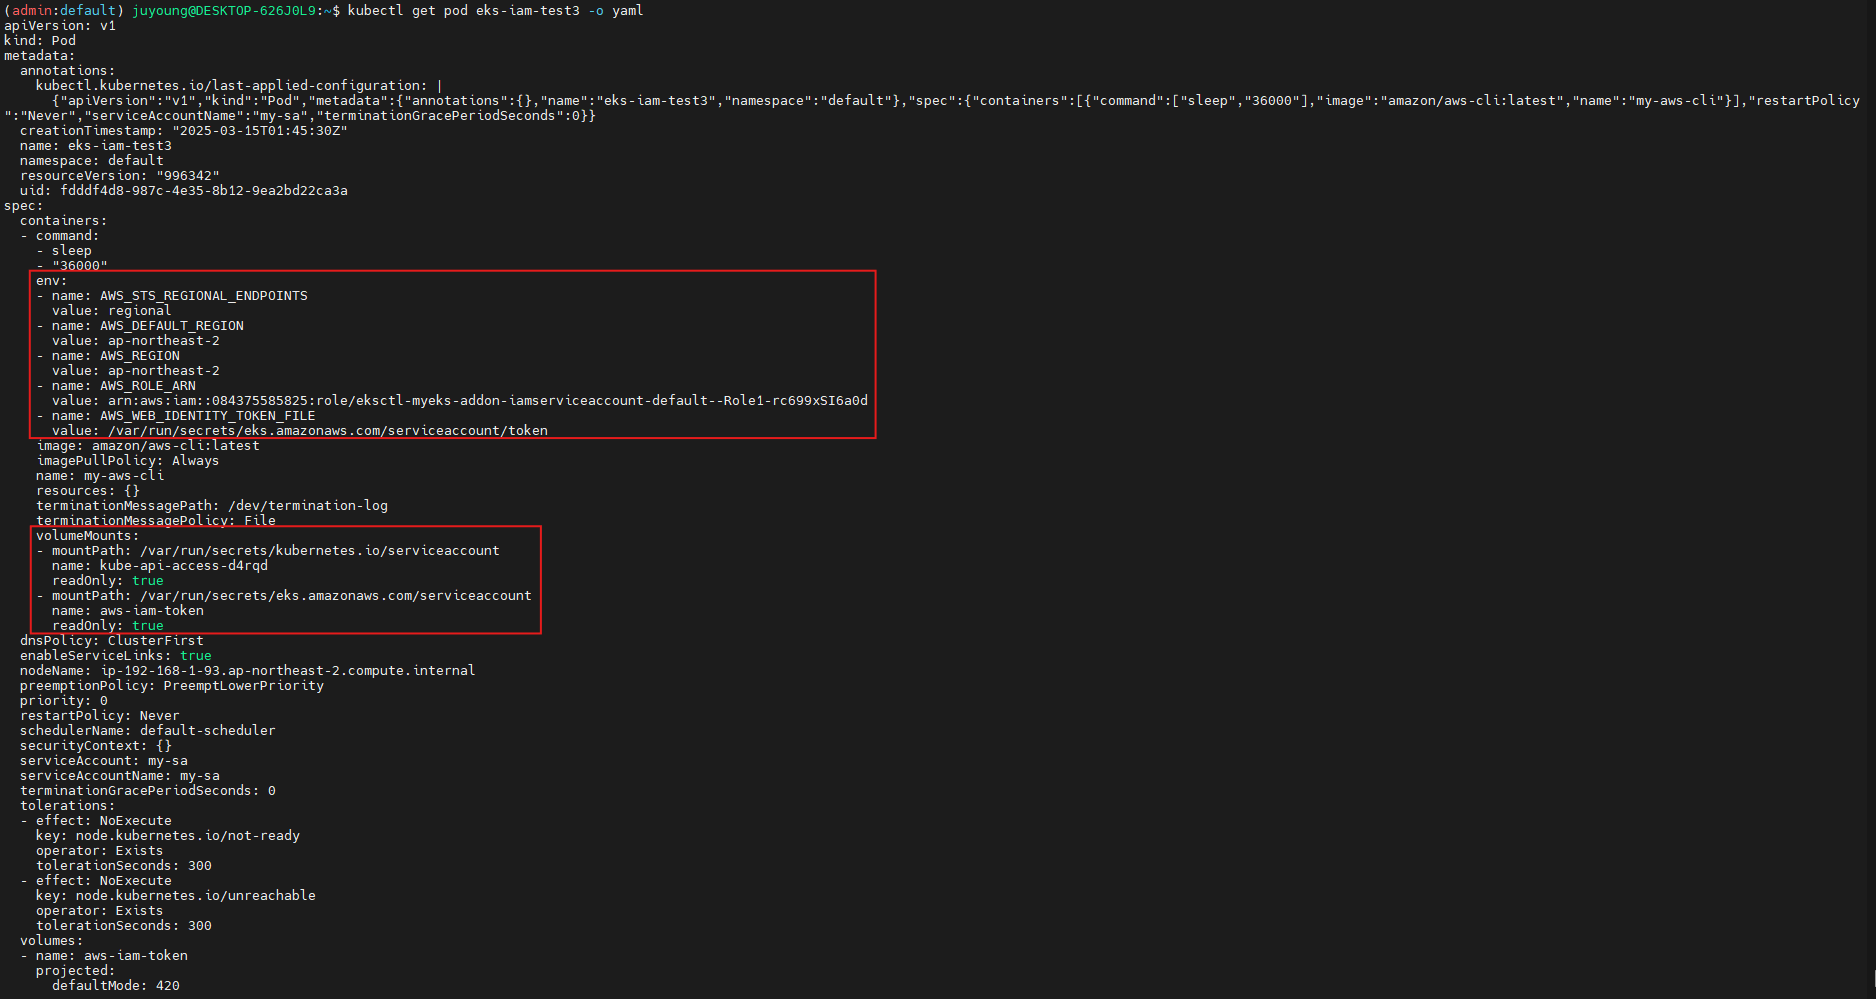Select AWS_WEB_IDENTITY_TOKEN_FILE env name
Viewport: 1876px width, 999px height.
[208, 416]
